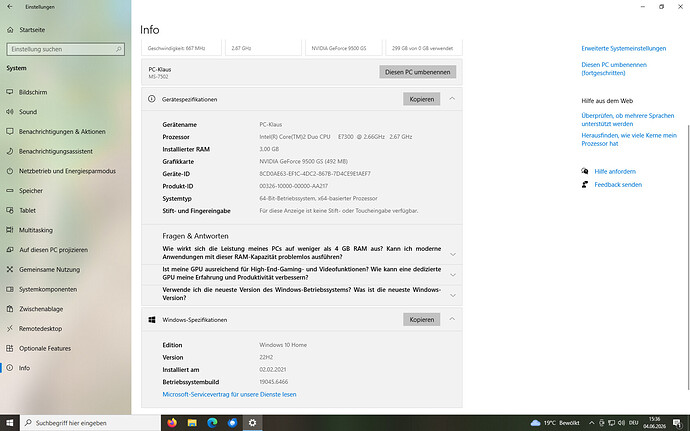
Task: Open Überprüfen, ob mehrere Sprachen link
Action: (x=628, y=120)
